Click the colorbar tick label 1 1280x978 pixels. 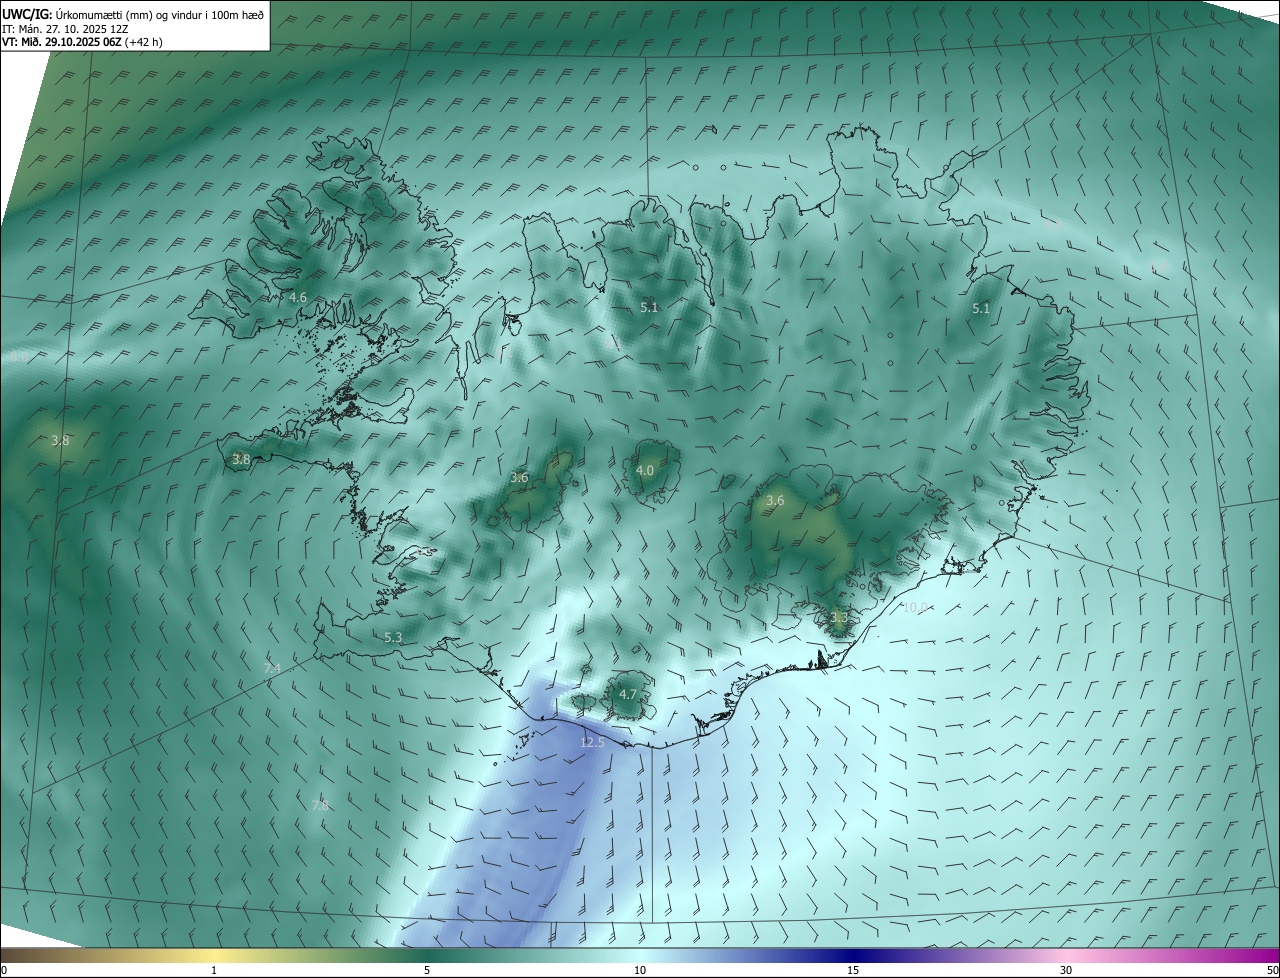(214, 970)
